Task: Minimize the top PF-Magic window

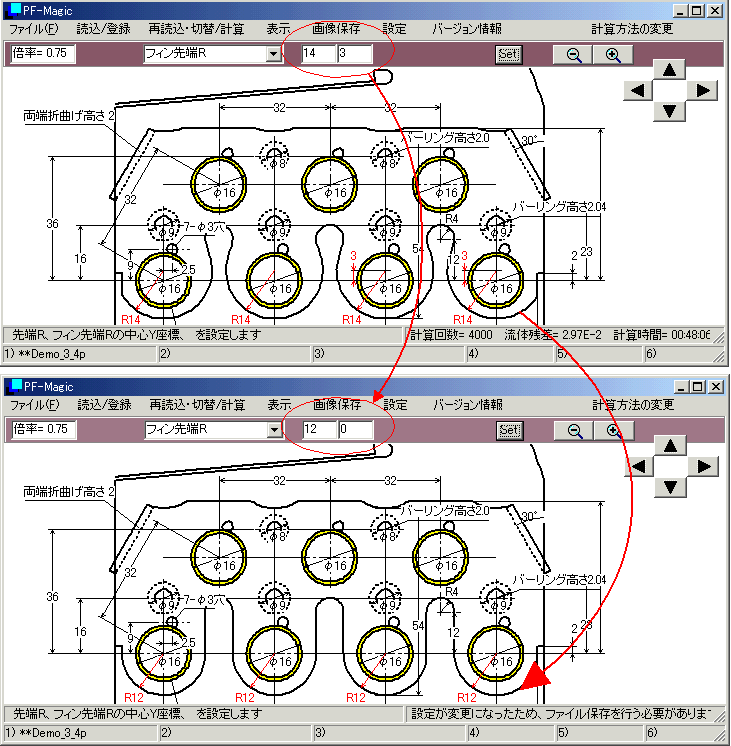Action: pyautogui.click(x=680, y=10)
